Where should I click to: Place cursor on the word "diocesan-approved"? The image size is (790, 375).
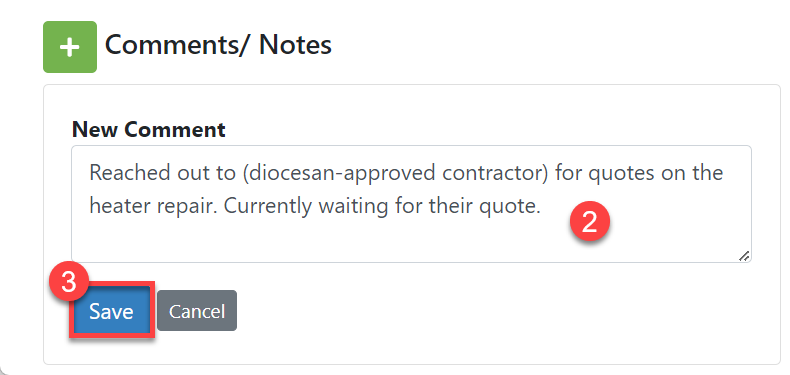337,173
